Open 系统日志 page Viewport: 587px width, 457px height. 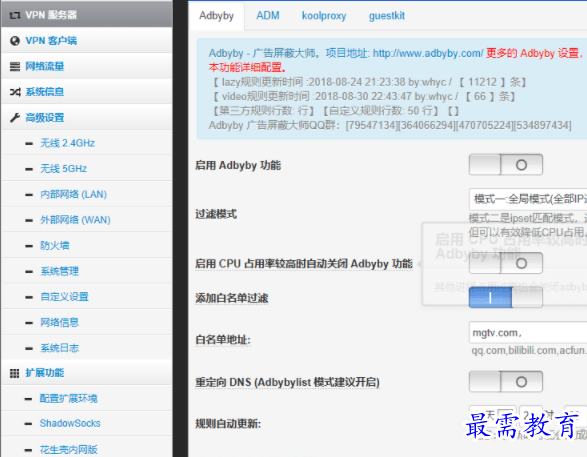(60, 348)
